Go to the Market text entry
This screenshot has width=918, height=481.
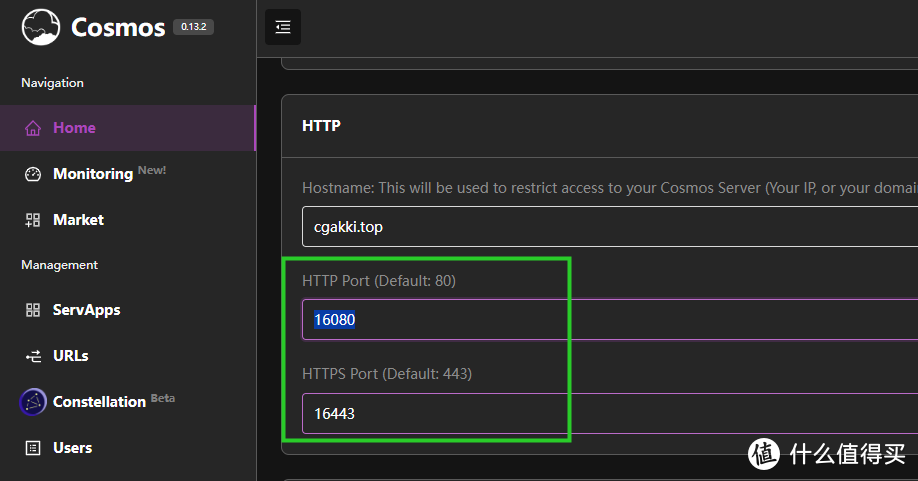click(x=78, y=219)
